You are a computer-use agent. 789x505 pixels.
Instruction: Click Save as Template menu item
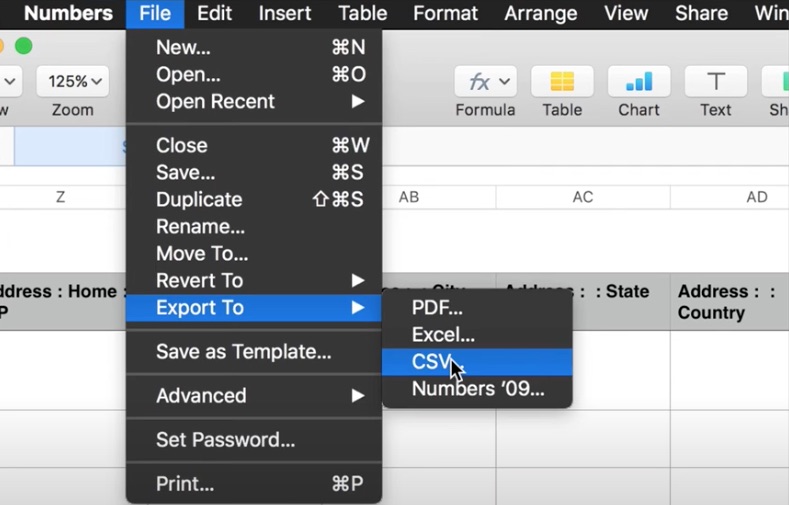coord(243,352)
